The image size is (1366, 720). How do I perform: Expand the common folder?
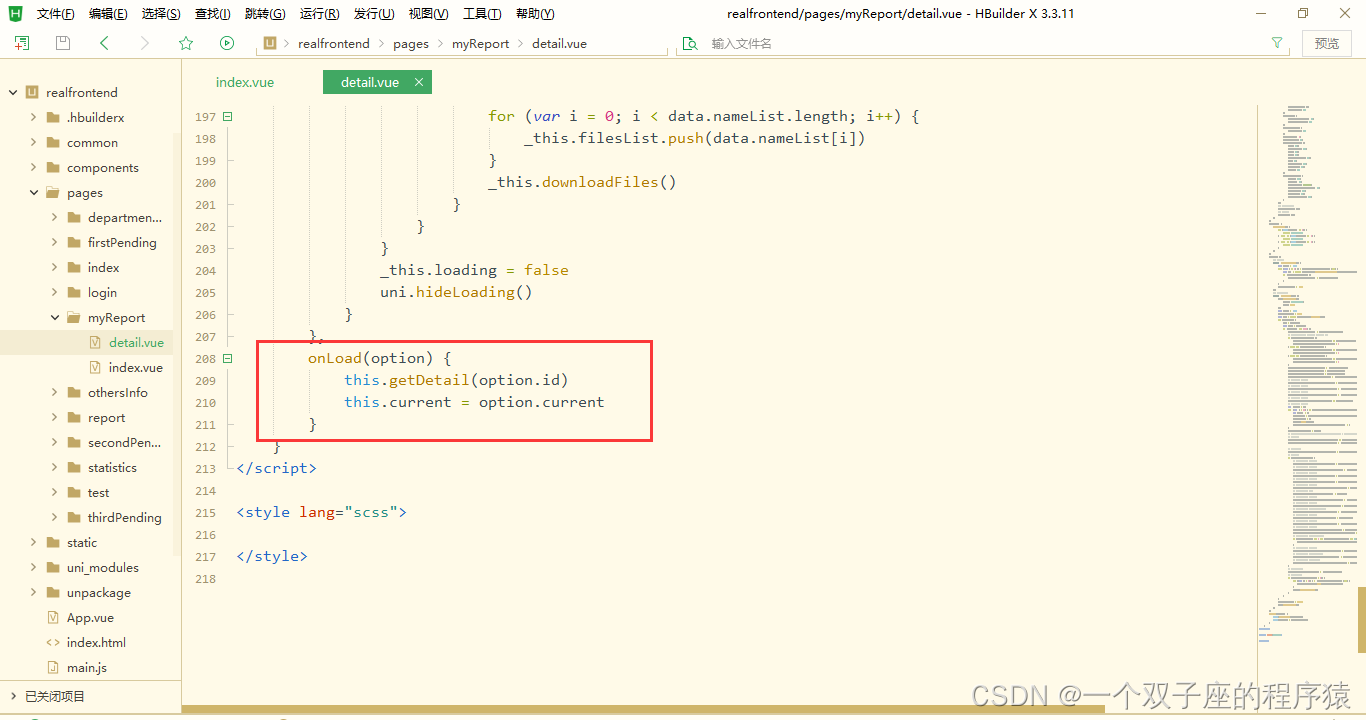[x=33, y=142]
